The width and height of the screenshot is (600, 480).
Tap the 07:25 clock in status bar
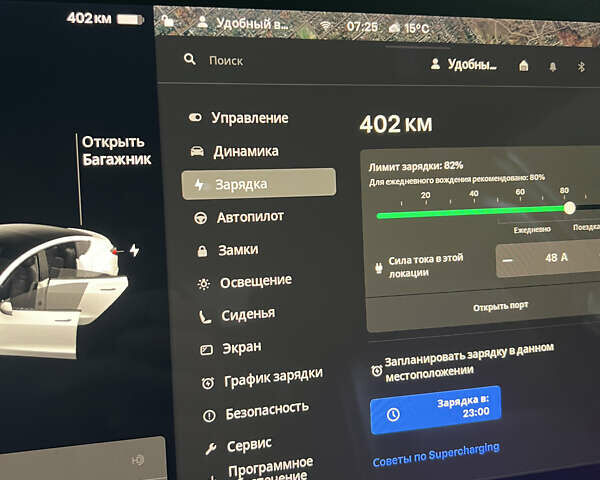click(x=362, y=26)
